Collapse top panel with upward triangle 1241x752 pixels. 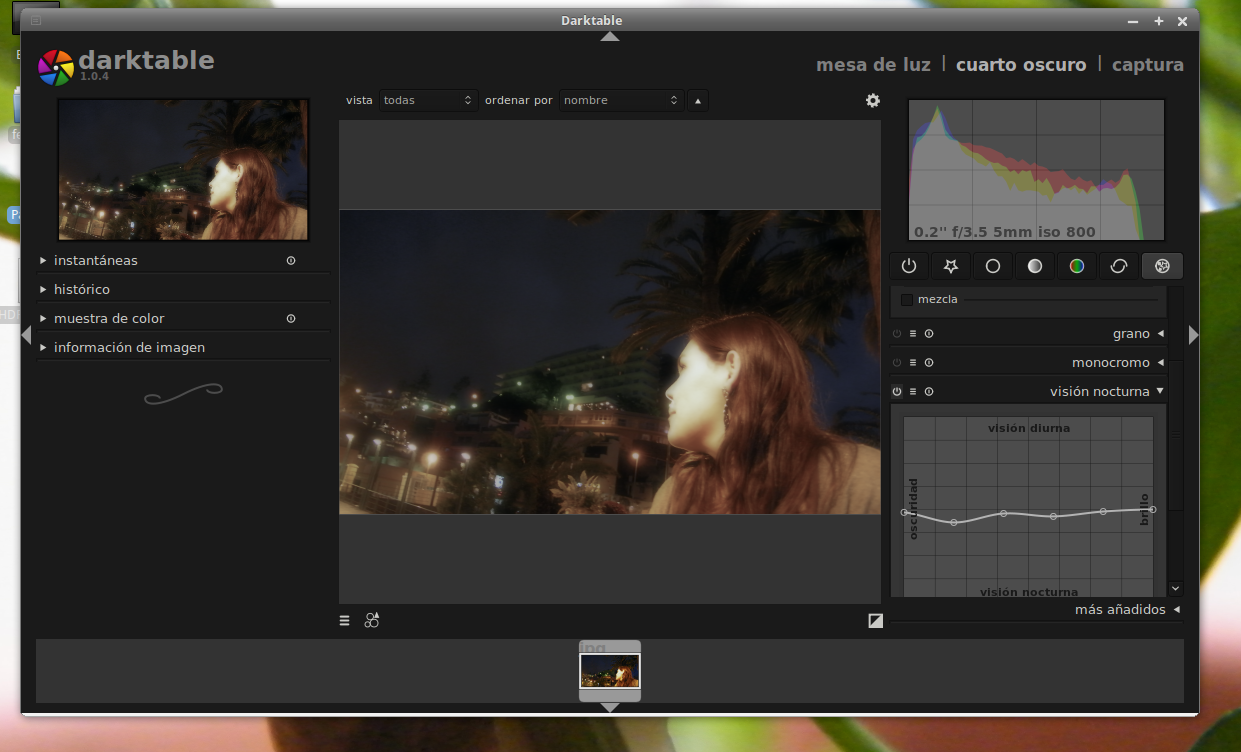coord(610,37)
